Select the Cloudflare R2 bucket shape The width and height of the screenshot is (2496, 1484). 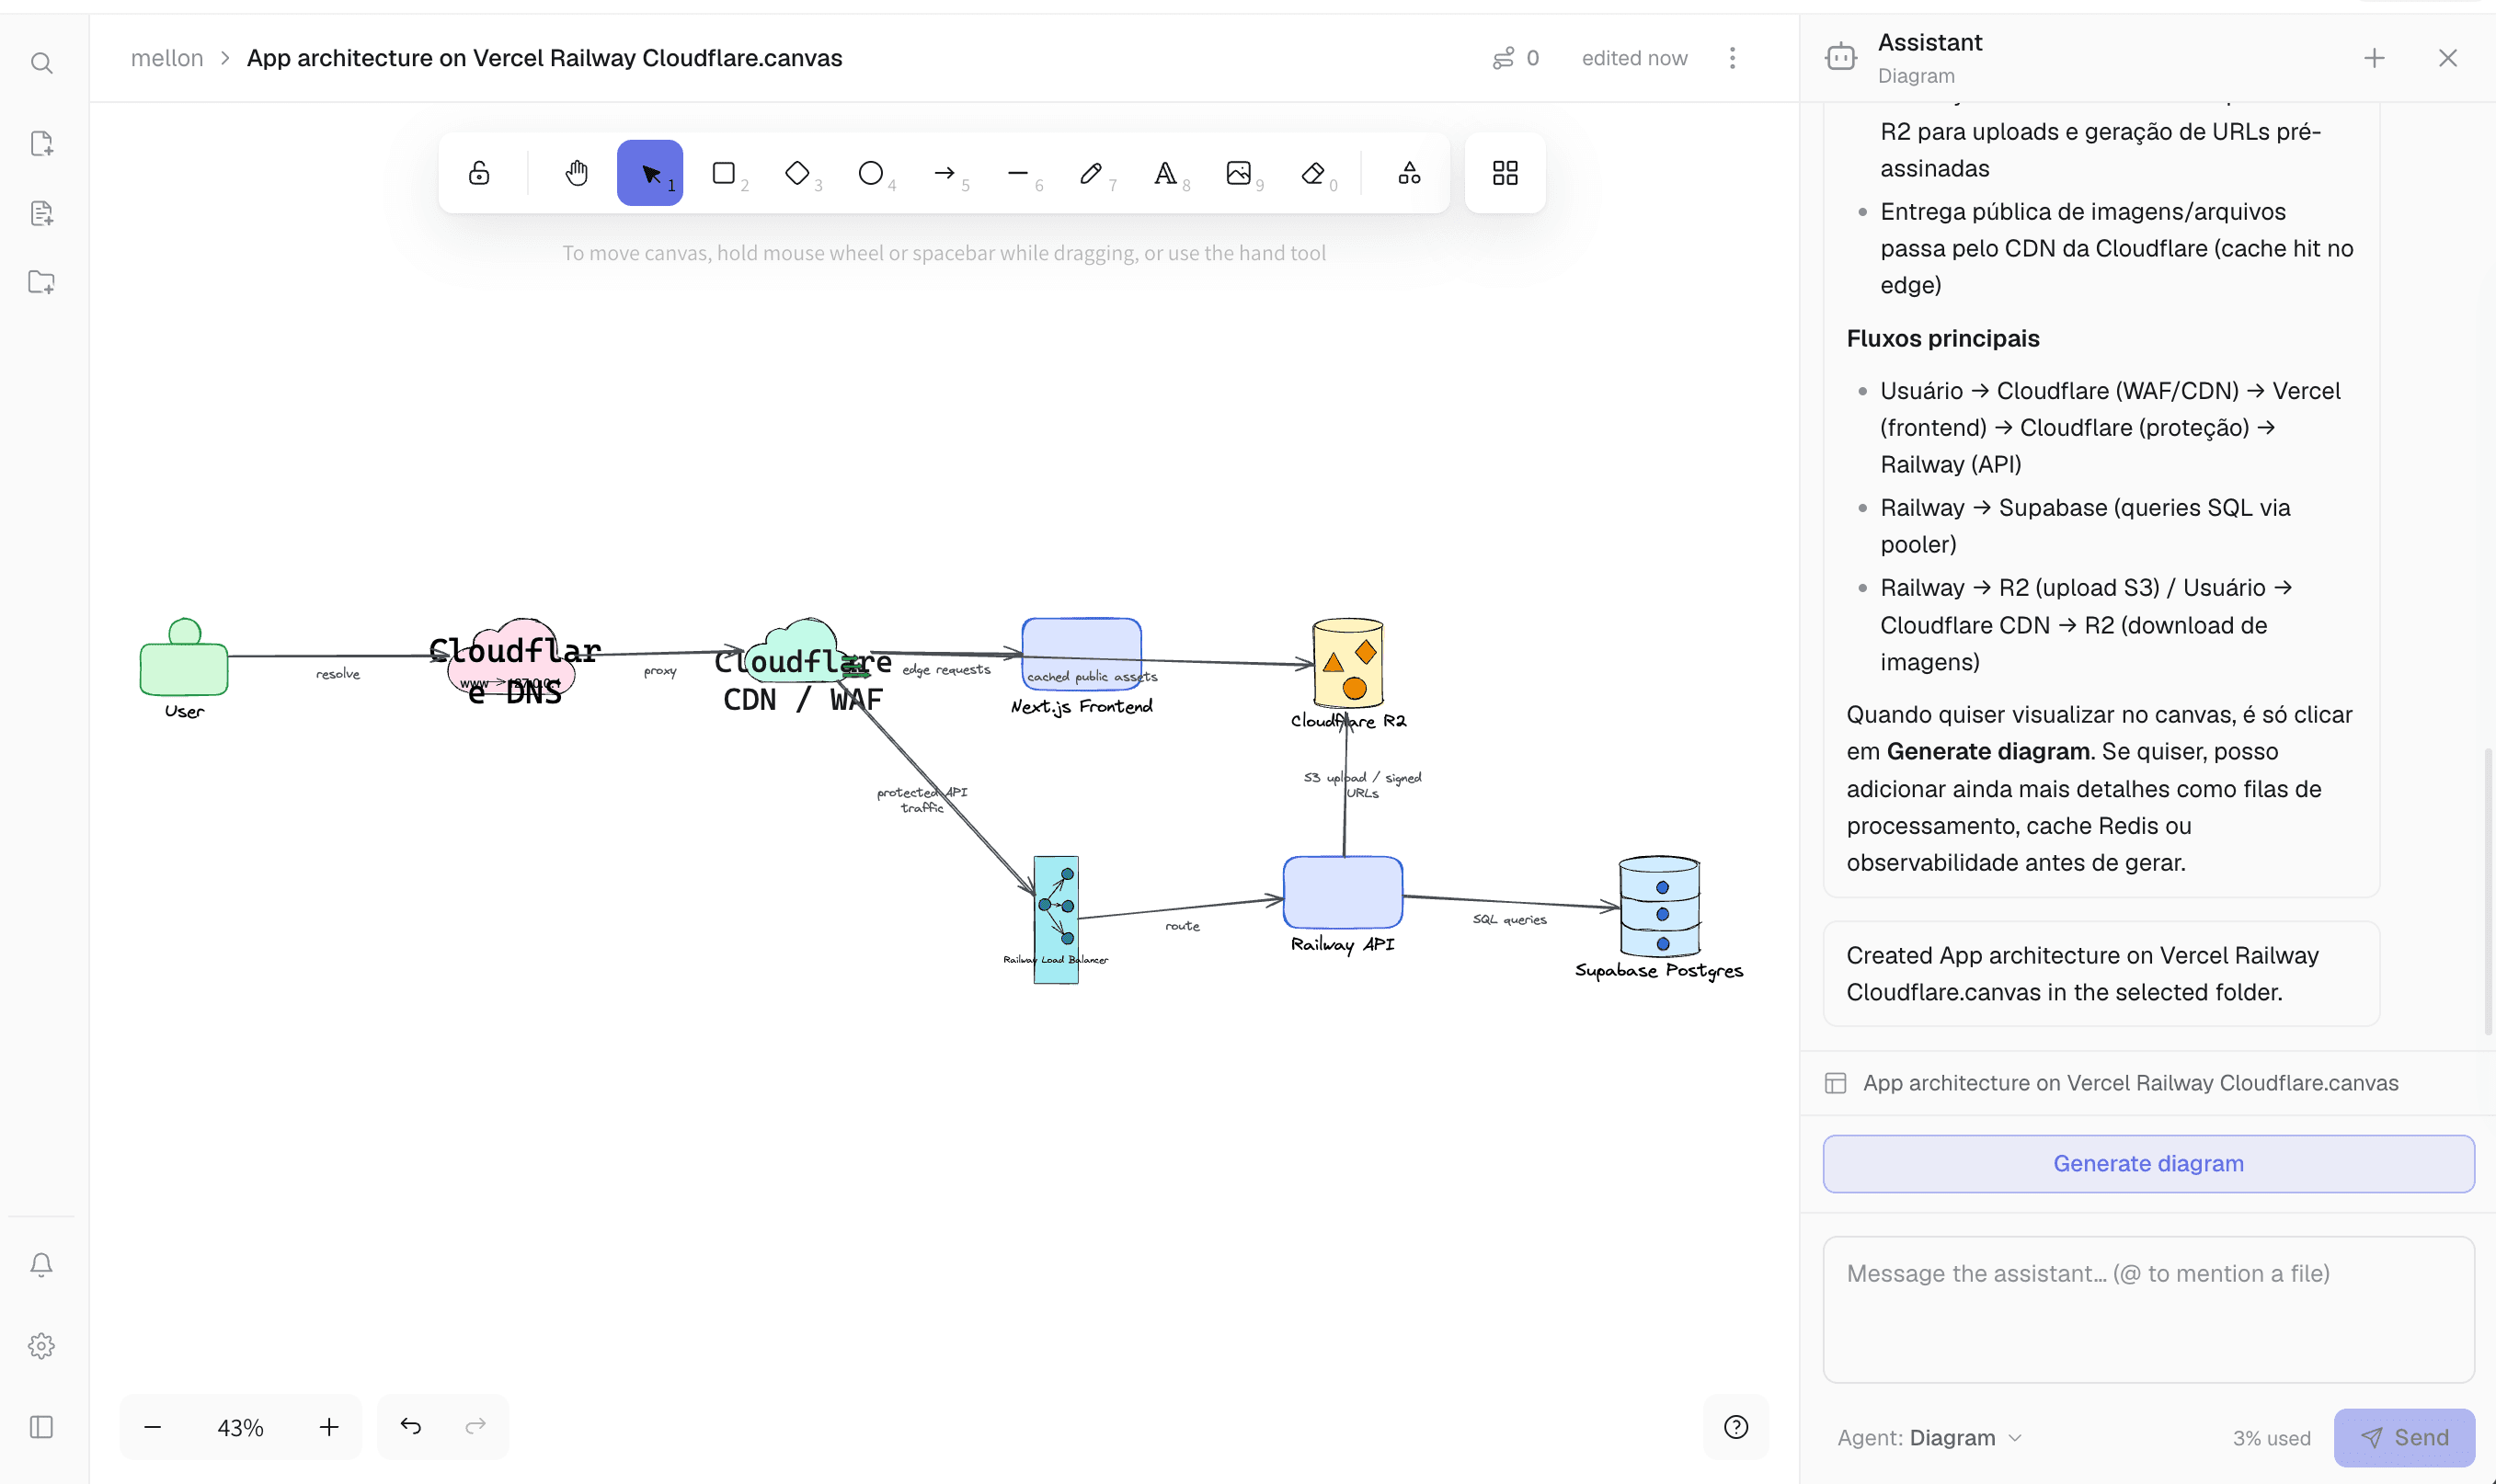click(x=1348, y=664)
